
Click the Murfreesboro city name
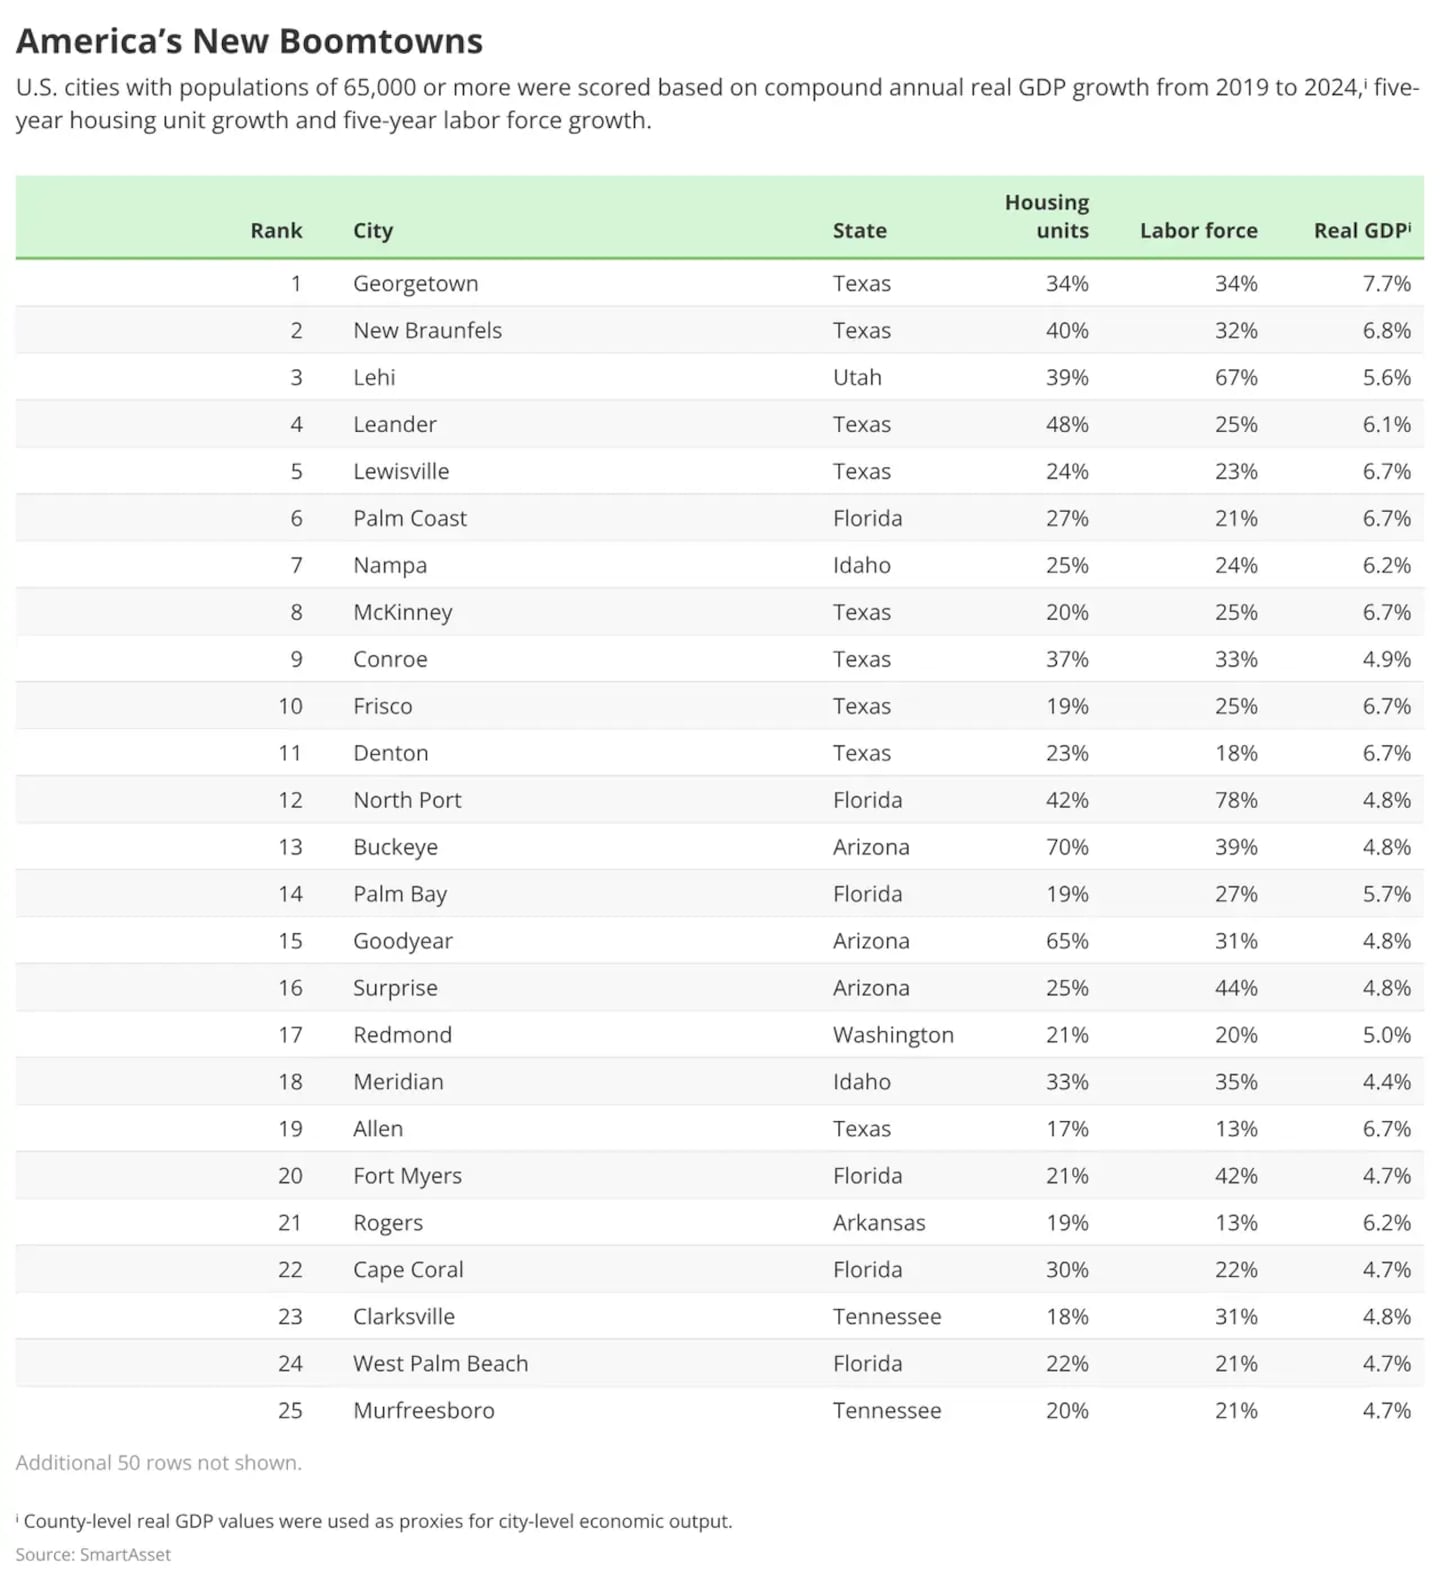click(424, 1410)
